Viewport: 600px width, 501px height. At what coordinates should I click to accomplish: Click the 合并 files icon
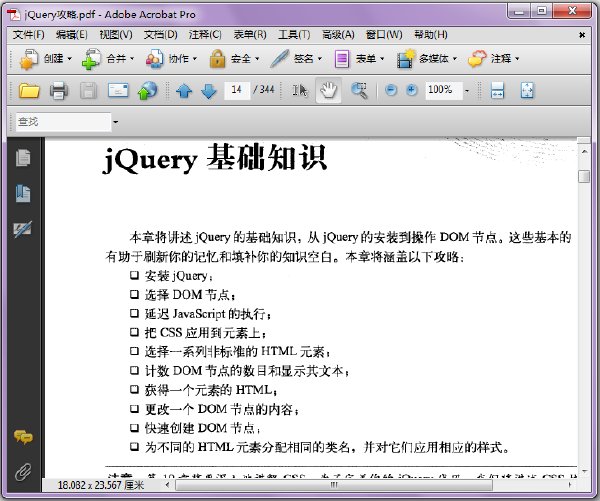click(x=91, y=59)
